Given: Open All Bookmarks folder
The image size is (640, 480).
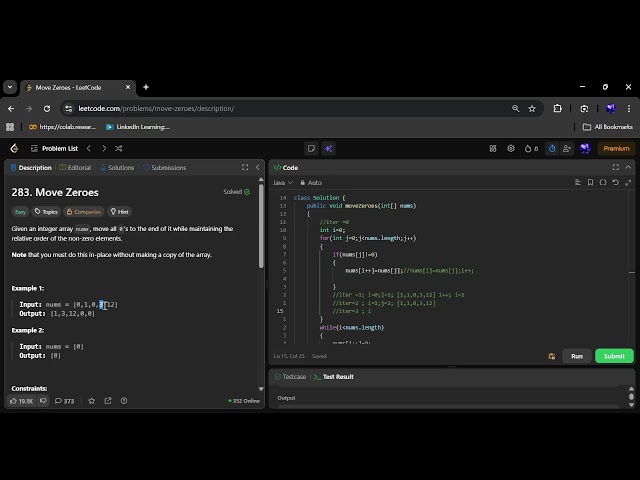Looking at the screenshot, I should tap(608, 127).
